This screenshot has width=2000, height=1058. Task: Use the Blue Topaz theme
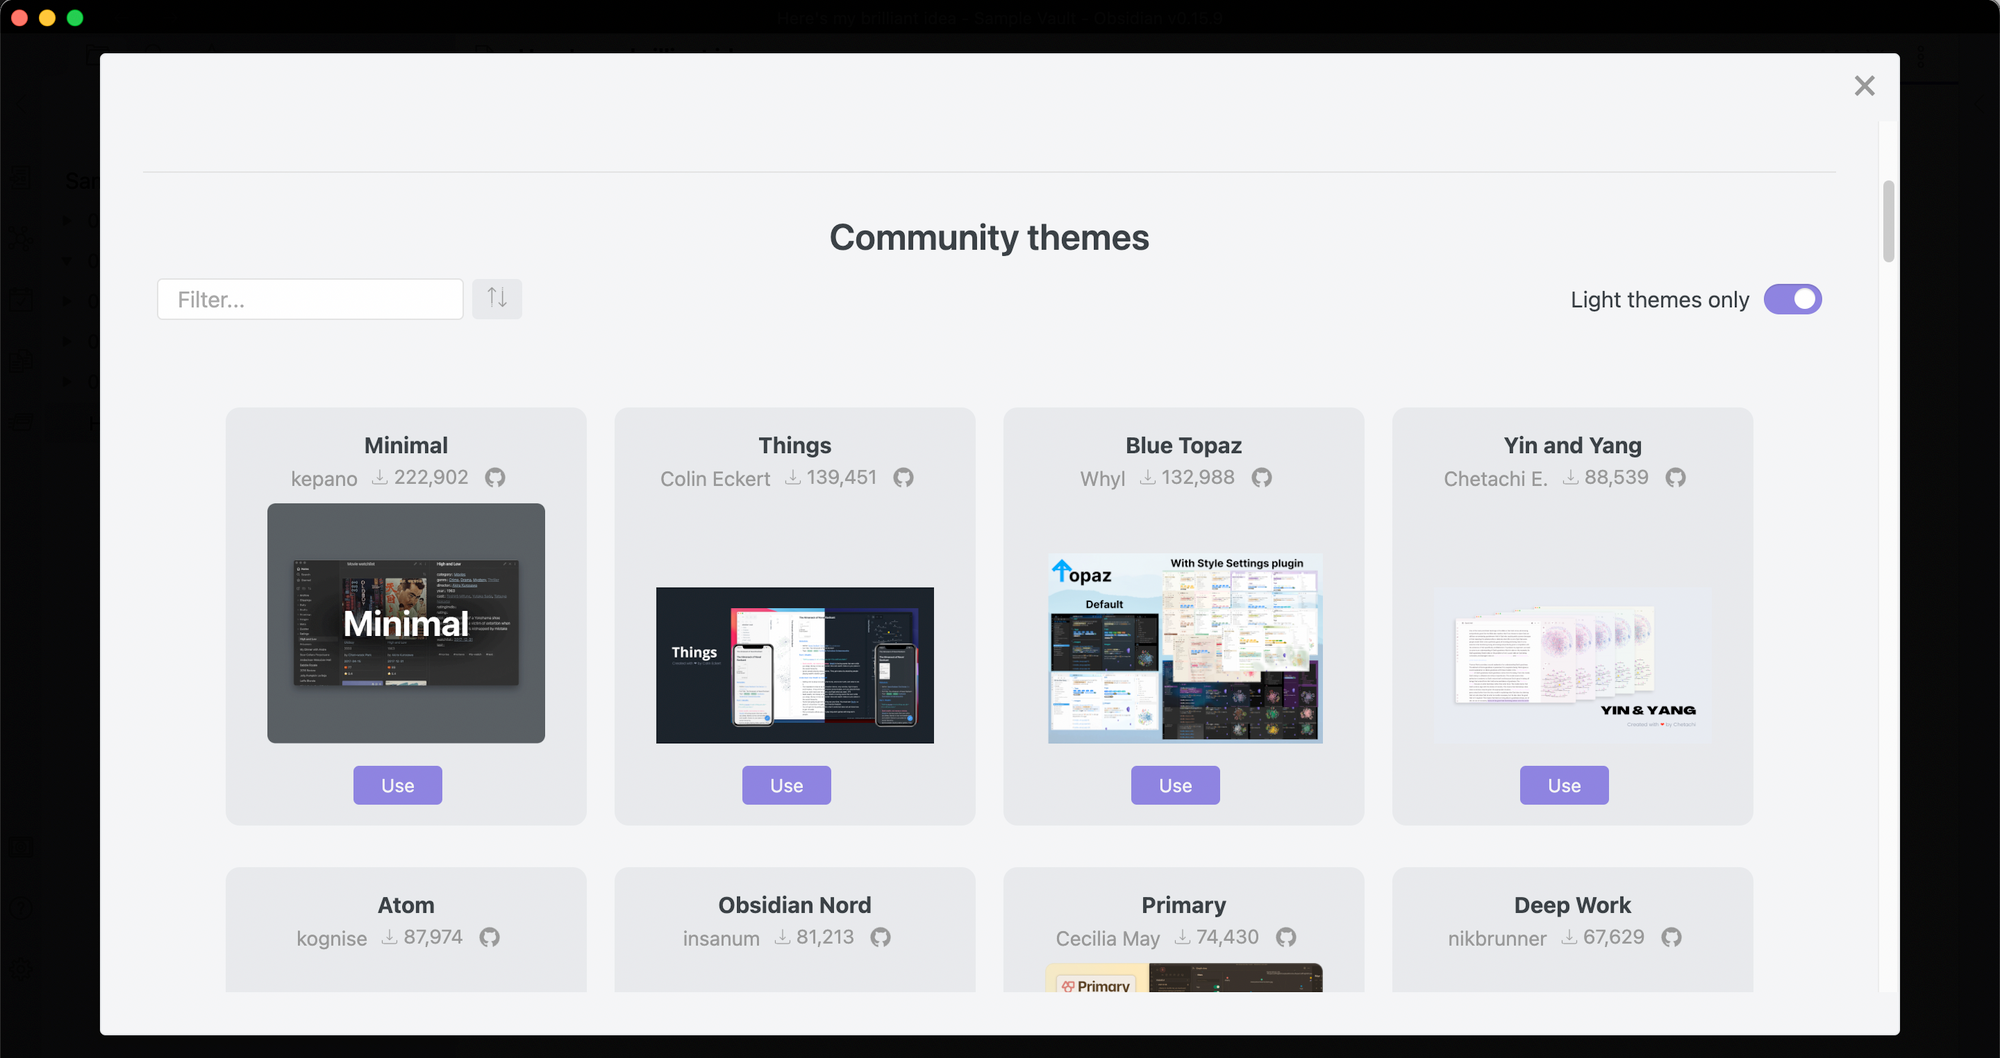1175,785
